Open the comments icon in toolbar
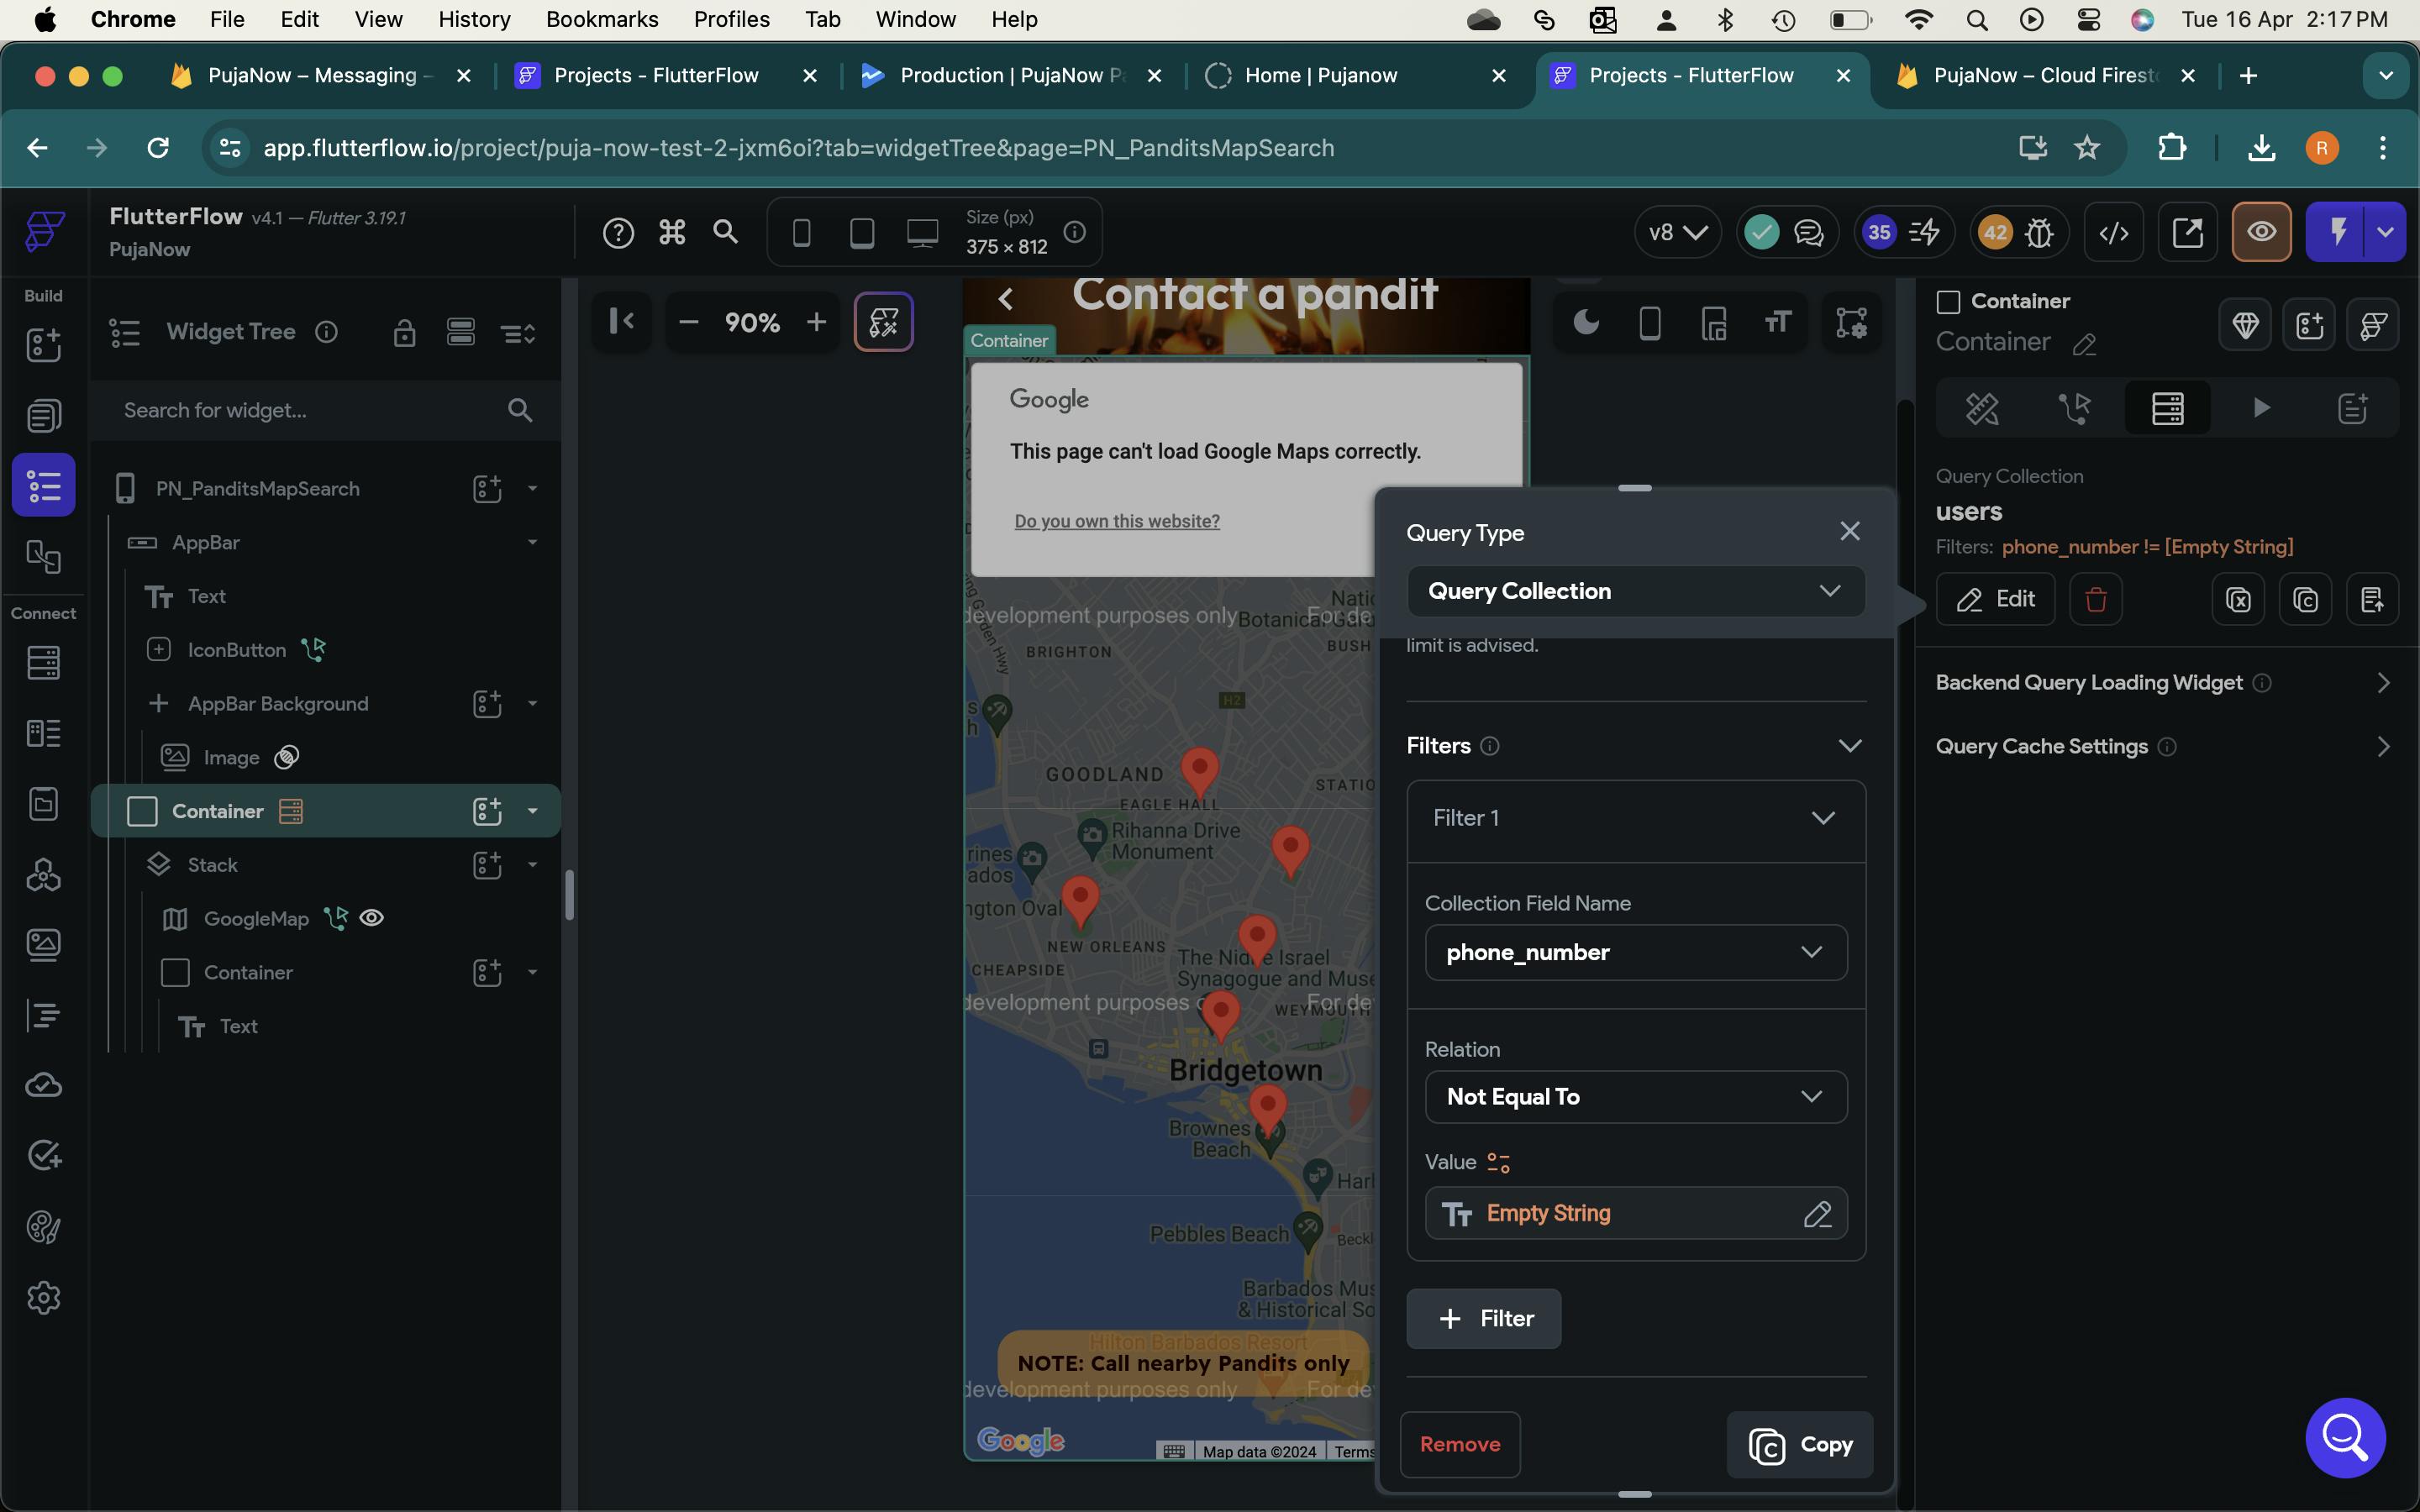The height and width of the screenshot is (1512, 2420). pyautogui.click(x=1809, y=233)
